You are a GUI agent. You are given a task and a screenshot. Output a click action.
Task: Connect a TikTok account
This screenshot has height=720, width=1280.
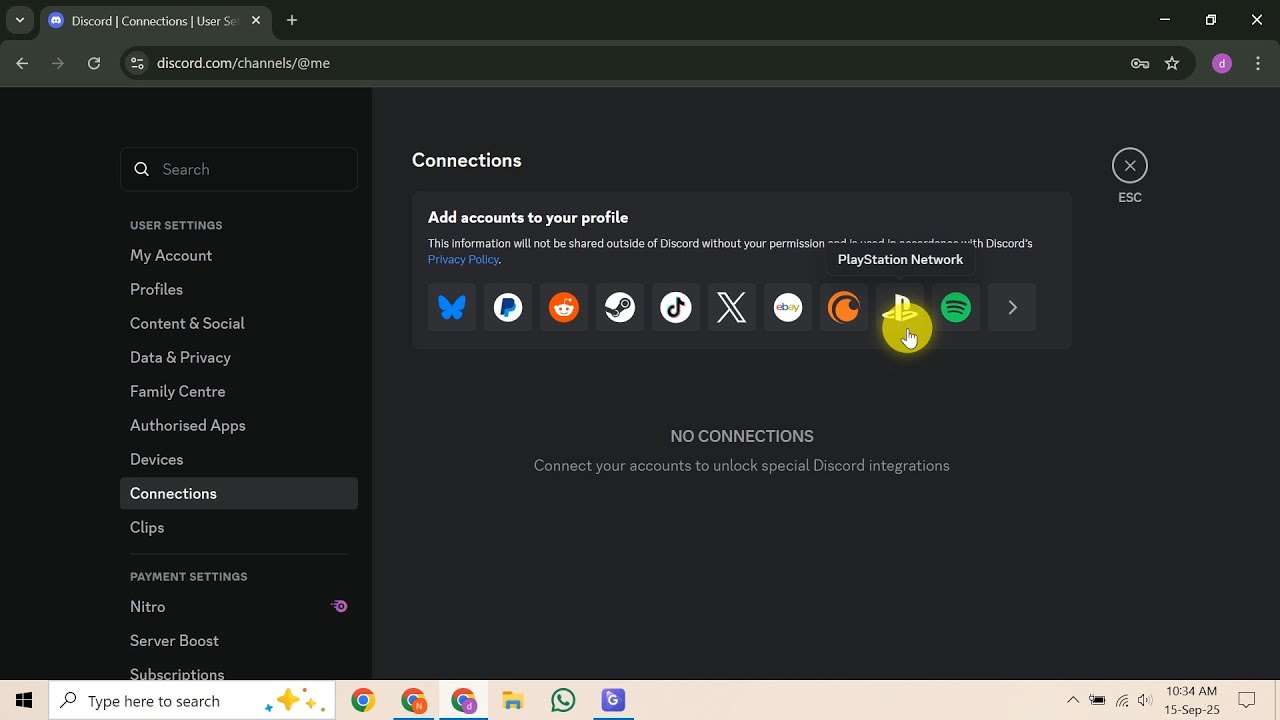point(676,308)
